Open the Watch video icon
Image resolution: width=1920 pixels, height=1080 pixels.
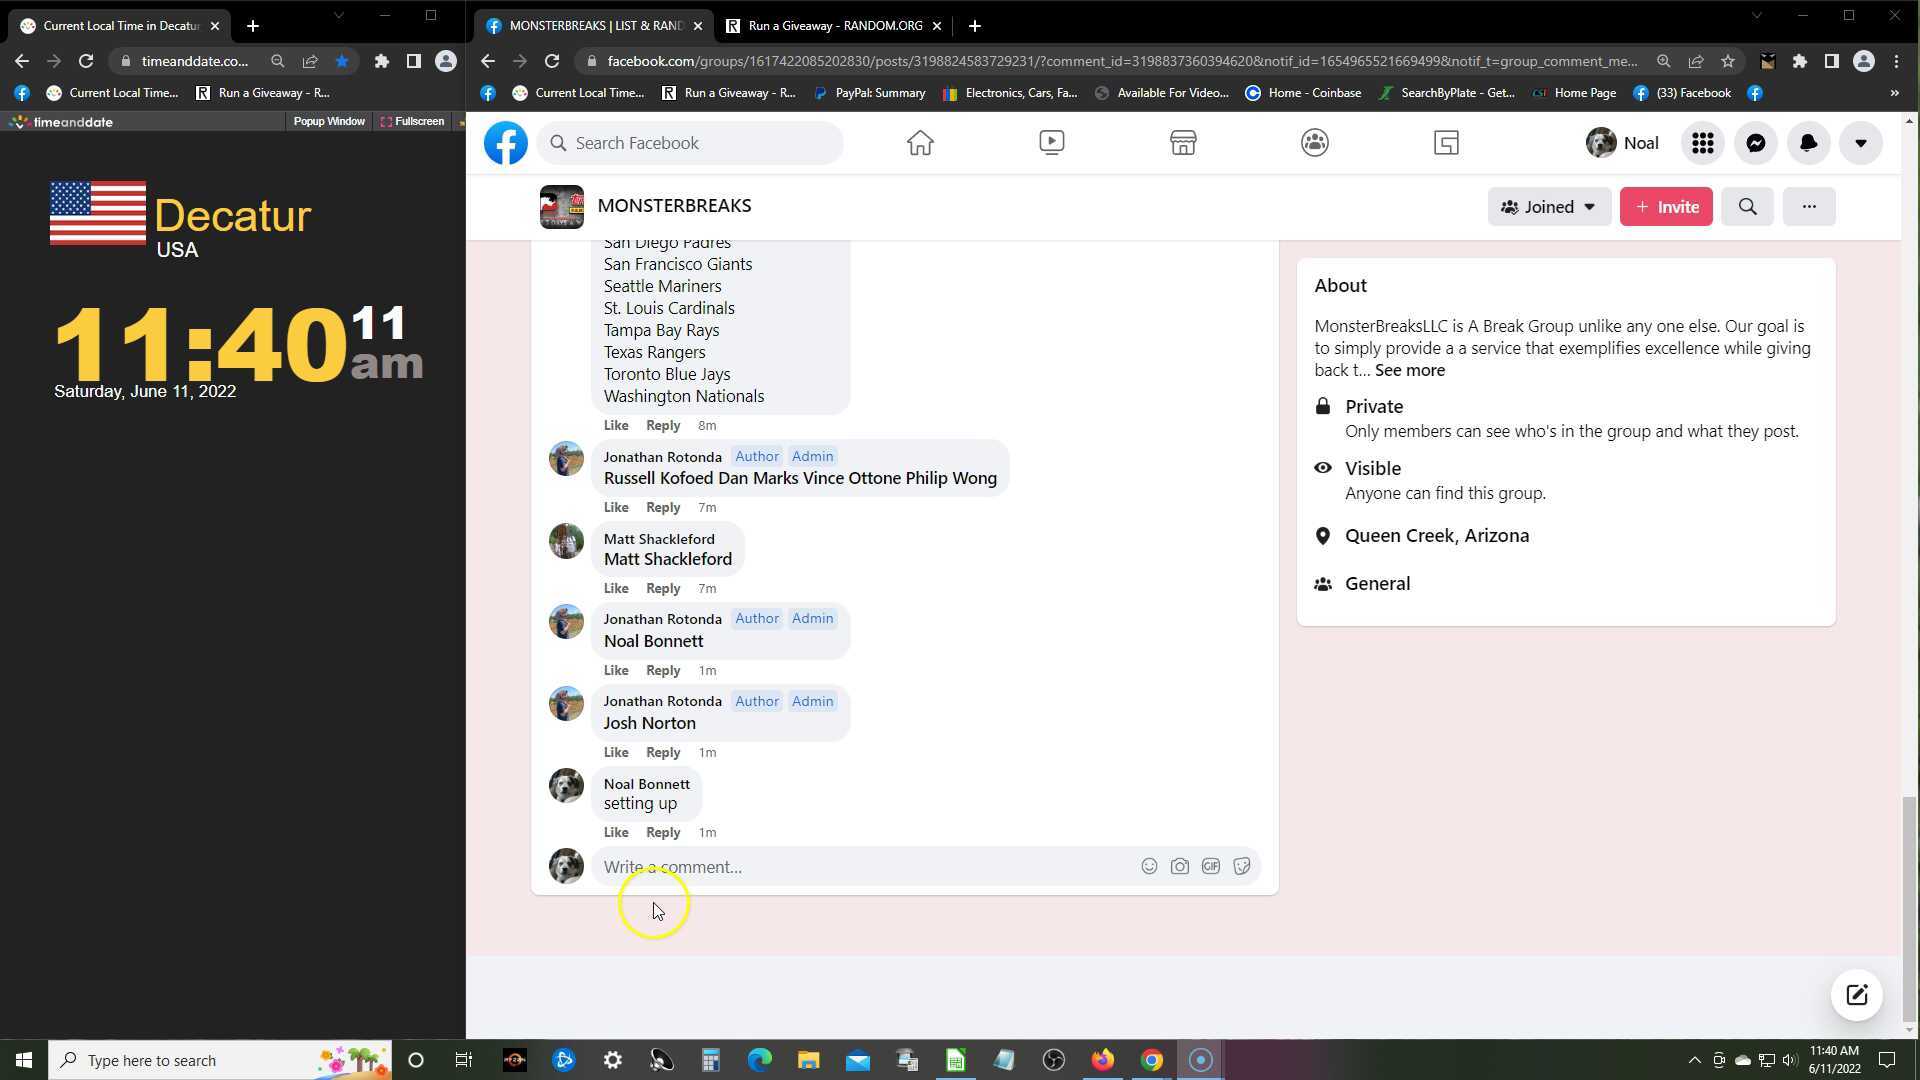click(x=1051, y=143)
